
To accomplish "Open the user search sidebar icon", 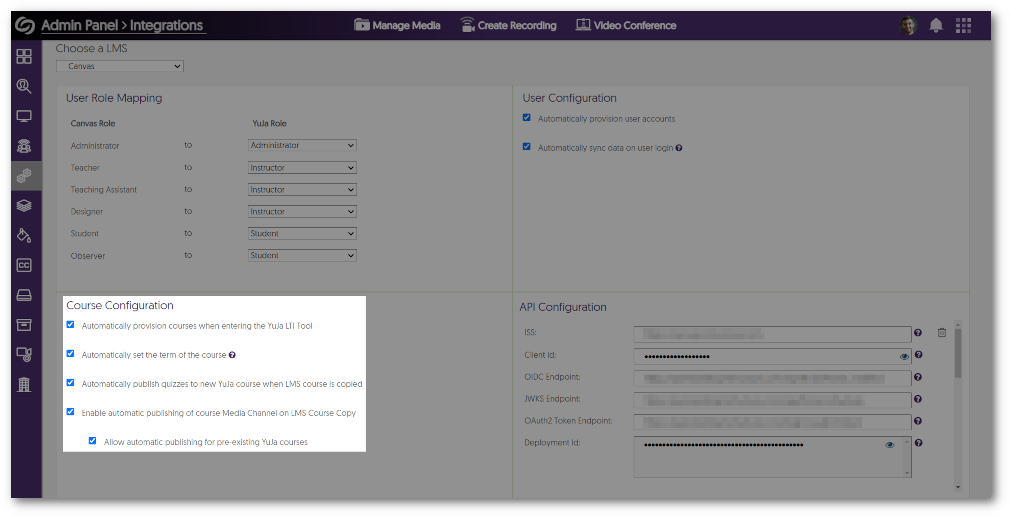I will click(24, 86).
